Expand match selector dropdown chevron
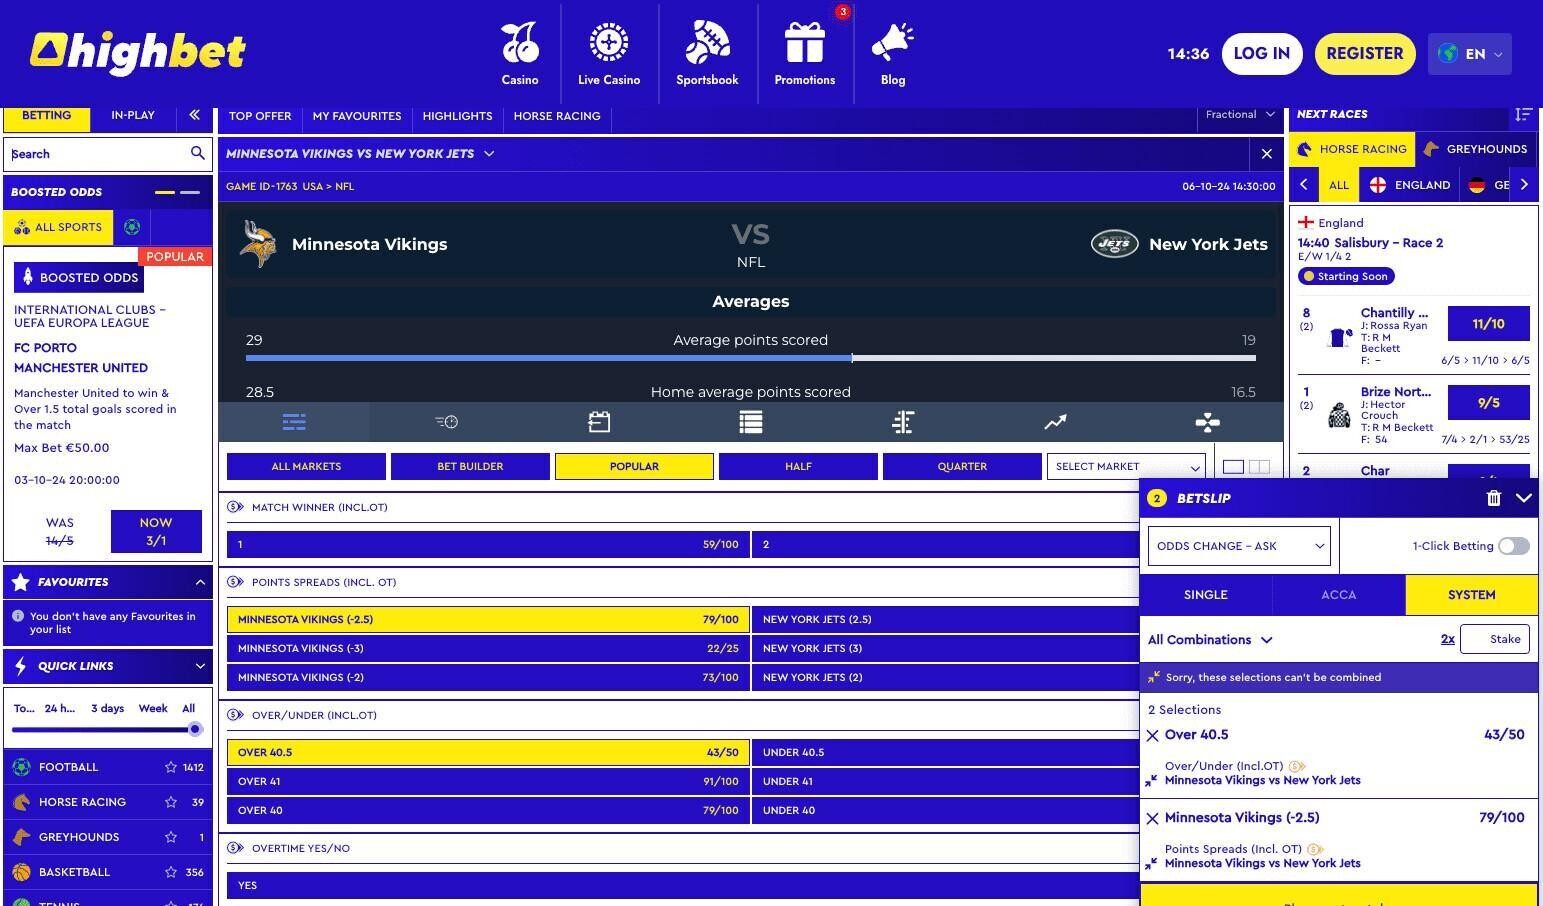This screenshot has width=1543, height=906. click(489, 154)
